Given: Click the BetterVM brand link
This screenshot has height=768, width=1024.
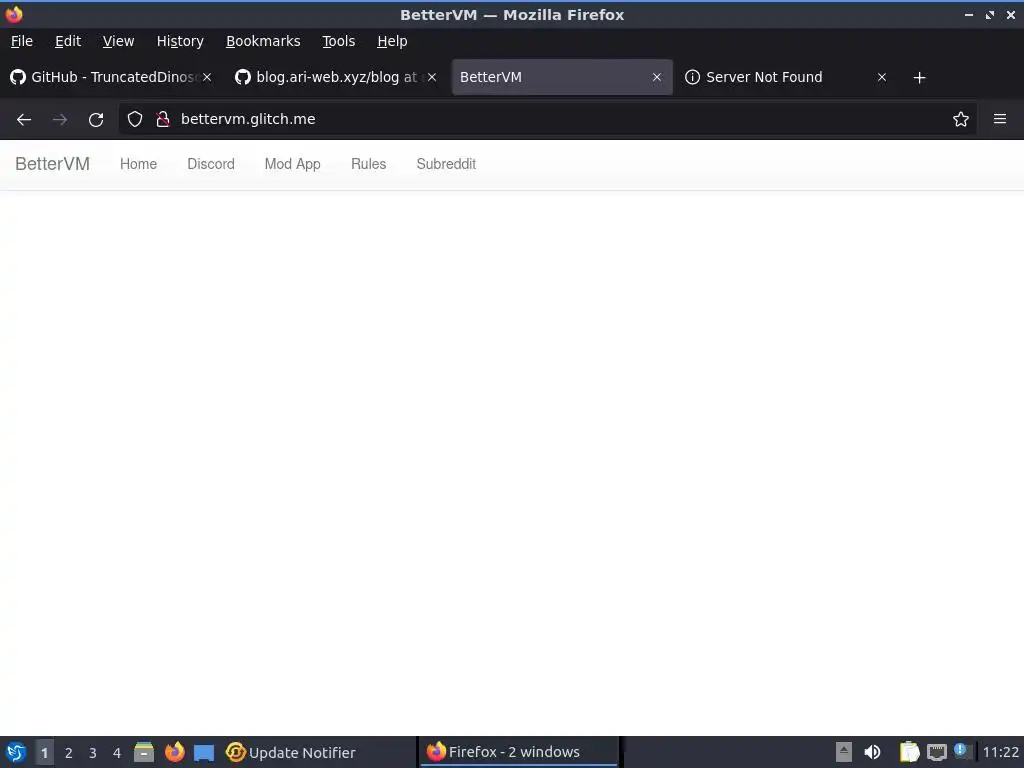Looking at the screenshot, I should [52, 164].
